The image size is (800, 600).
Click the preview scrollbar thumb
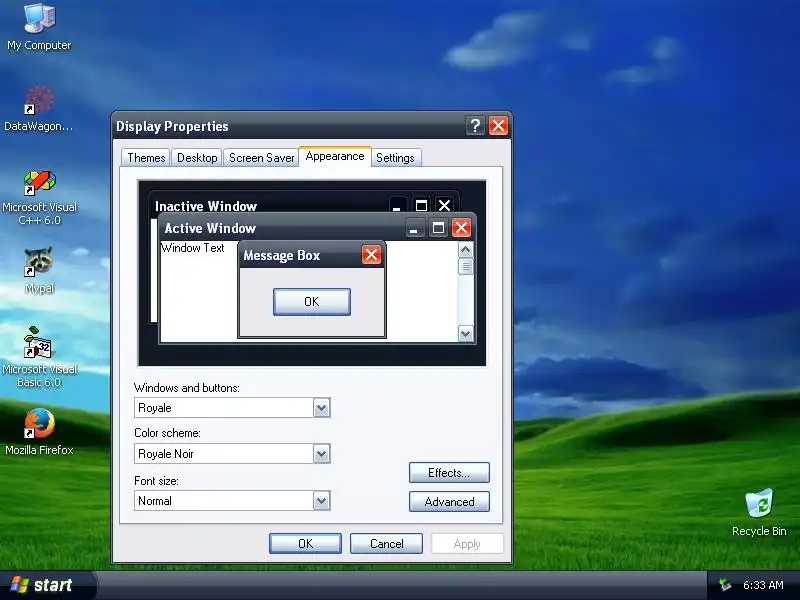tap(465, 266)
